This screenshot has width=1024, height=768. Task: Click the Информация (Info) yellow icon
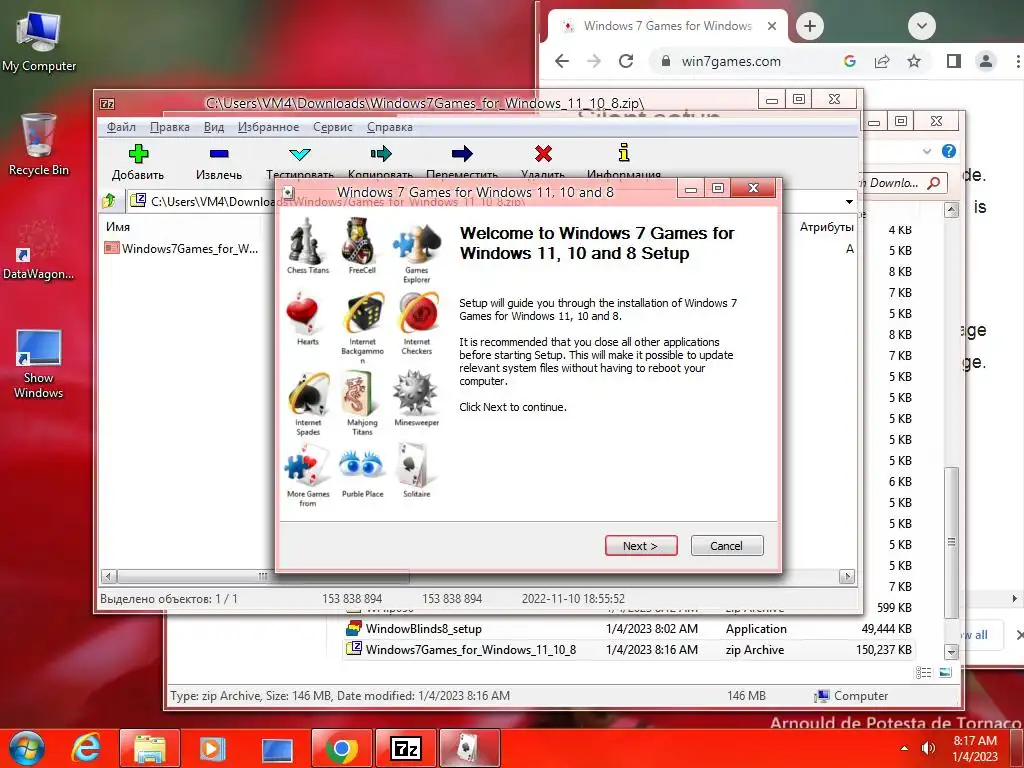pos(624,153)
